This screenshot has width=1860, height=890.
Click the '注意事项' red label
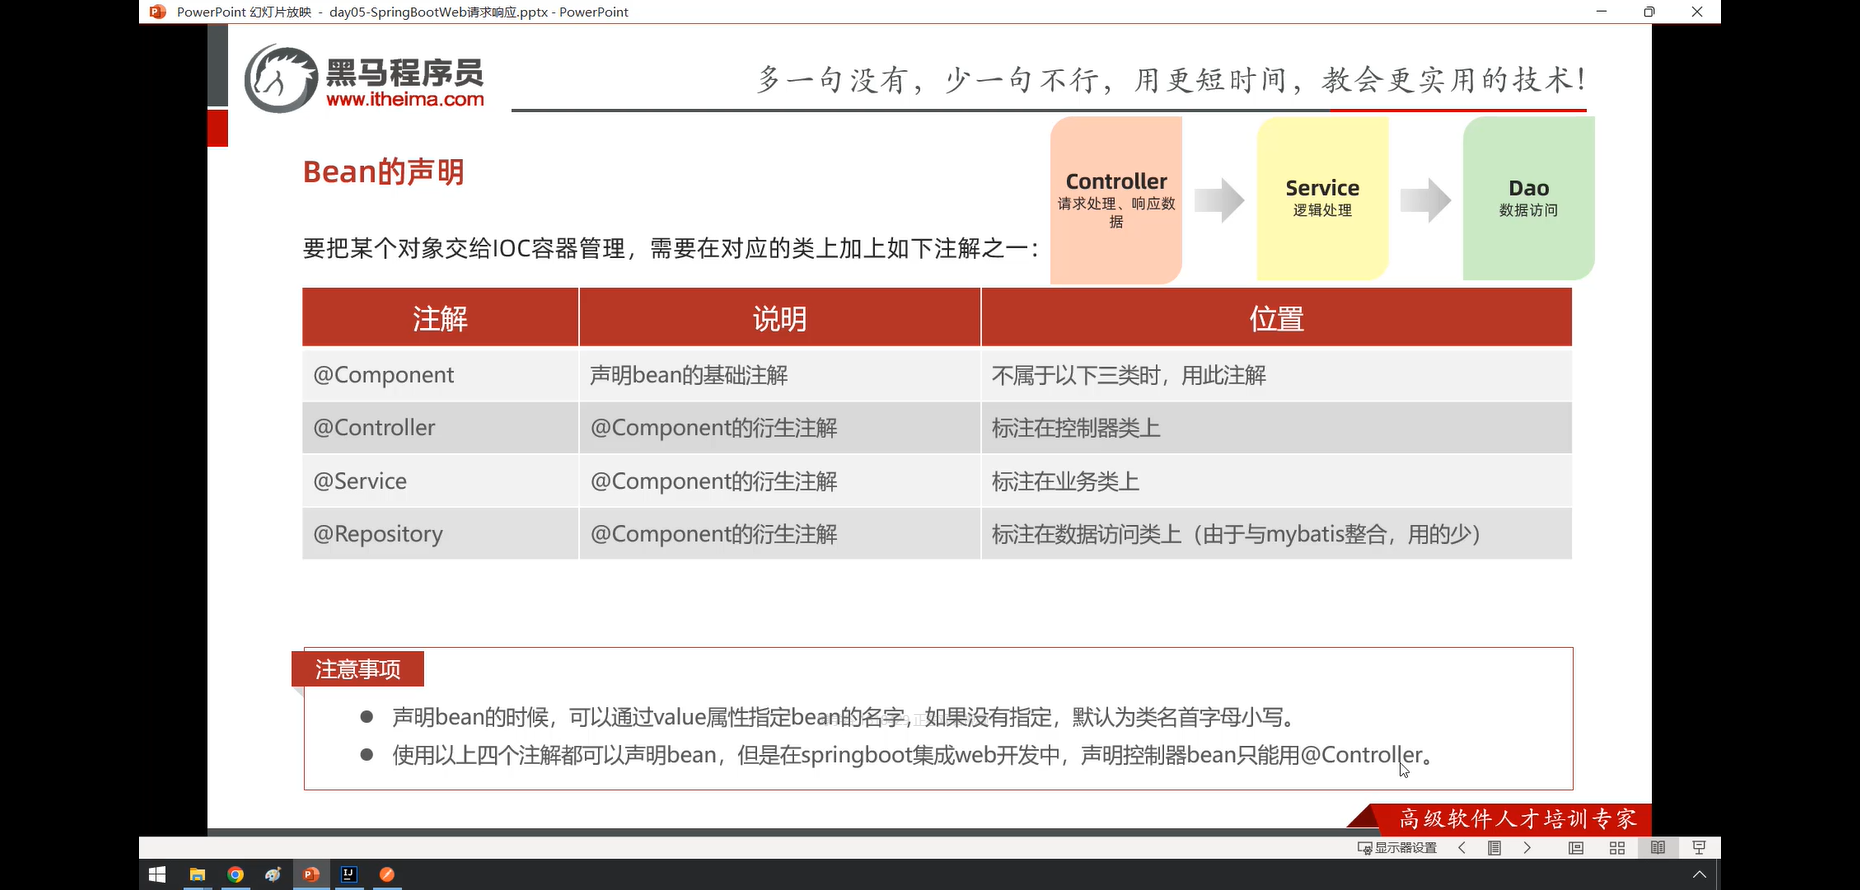pos(358,669)
